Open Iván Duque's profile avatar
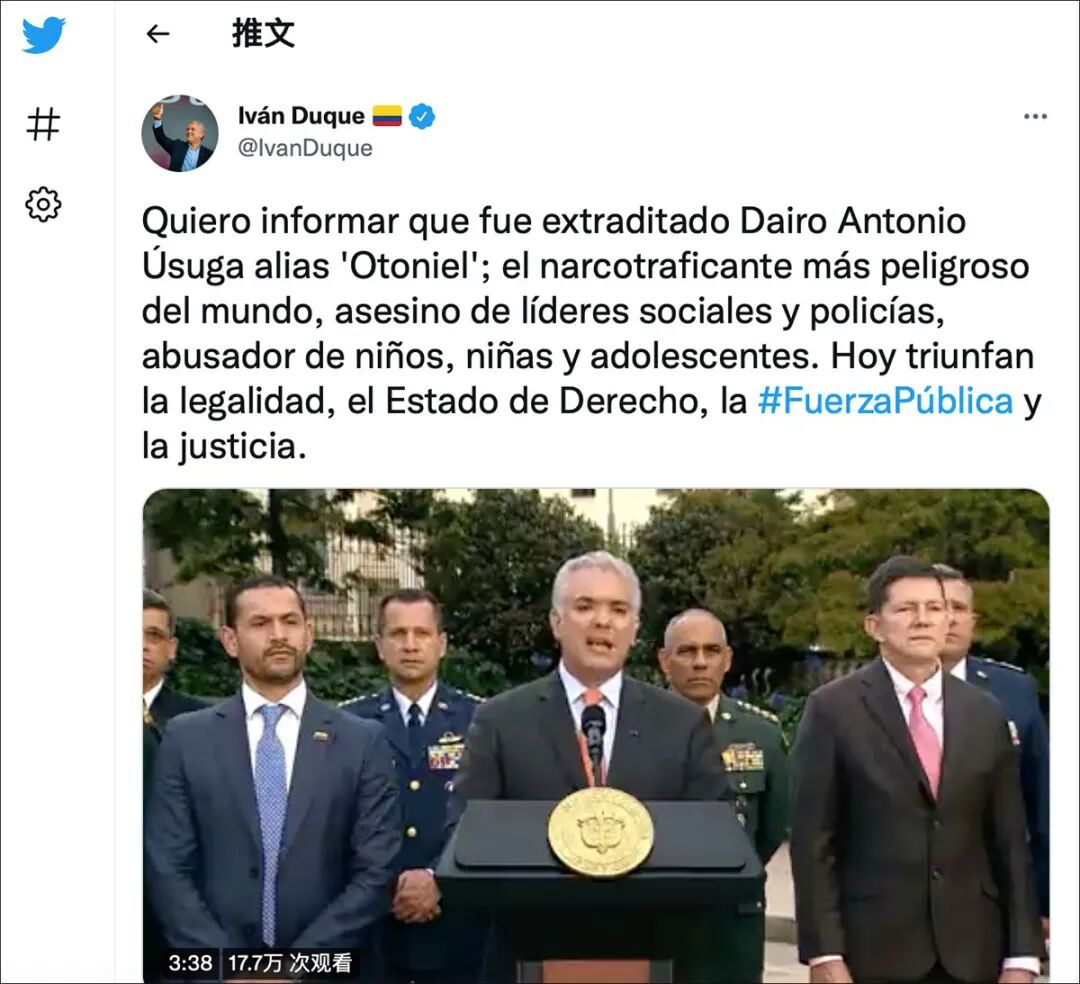The height and width of the screenshot is (984, 1080). pyautogui.click(x=180, y=133)
